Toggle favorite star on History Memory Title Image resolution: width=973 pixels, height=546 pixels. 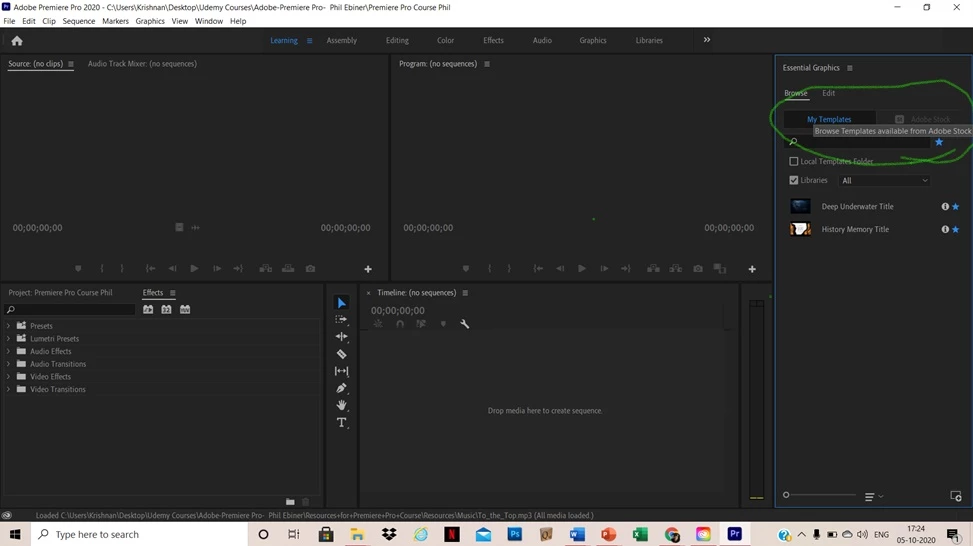pyautogui.click(x=956, y=230)
